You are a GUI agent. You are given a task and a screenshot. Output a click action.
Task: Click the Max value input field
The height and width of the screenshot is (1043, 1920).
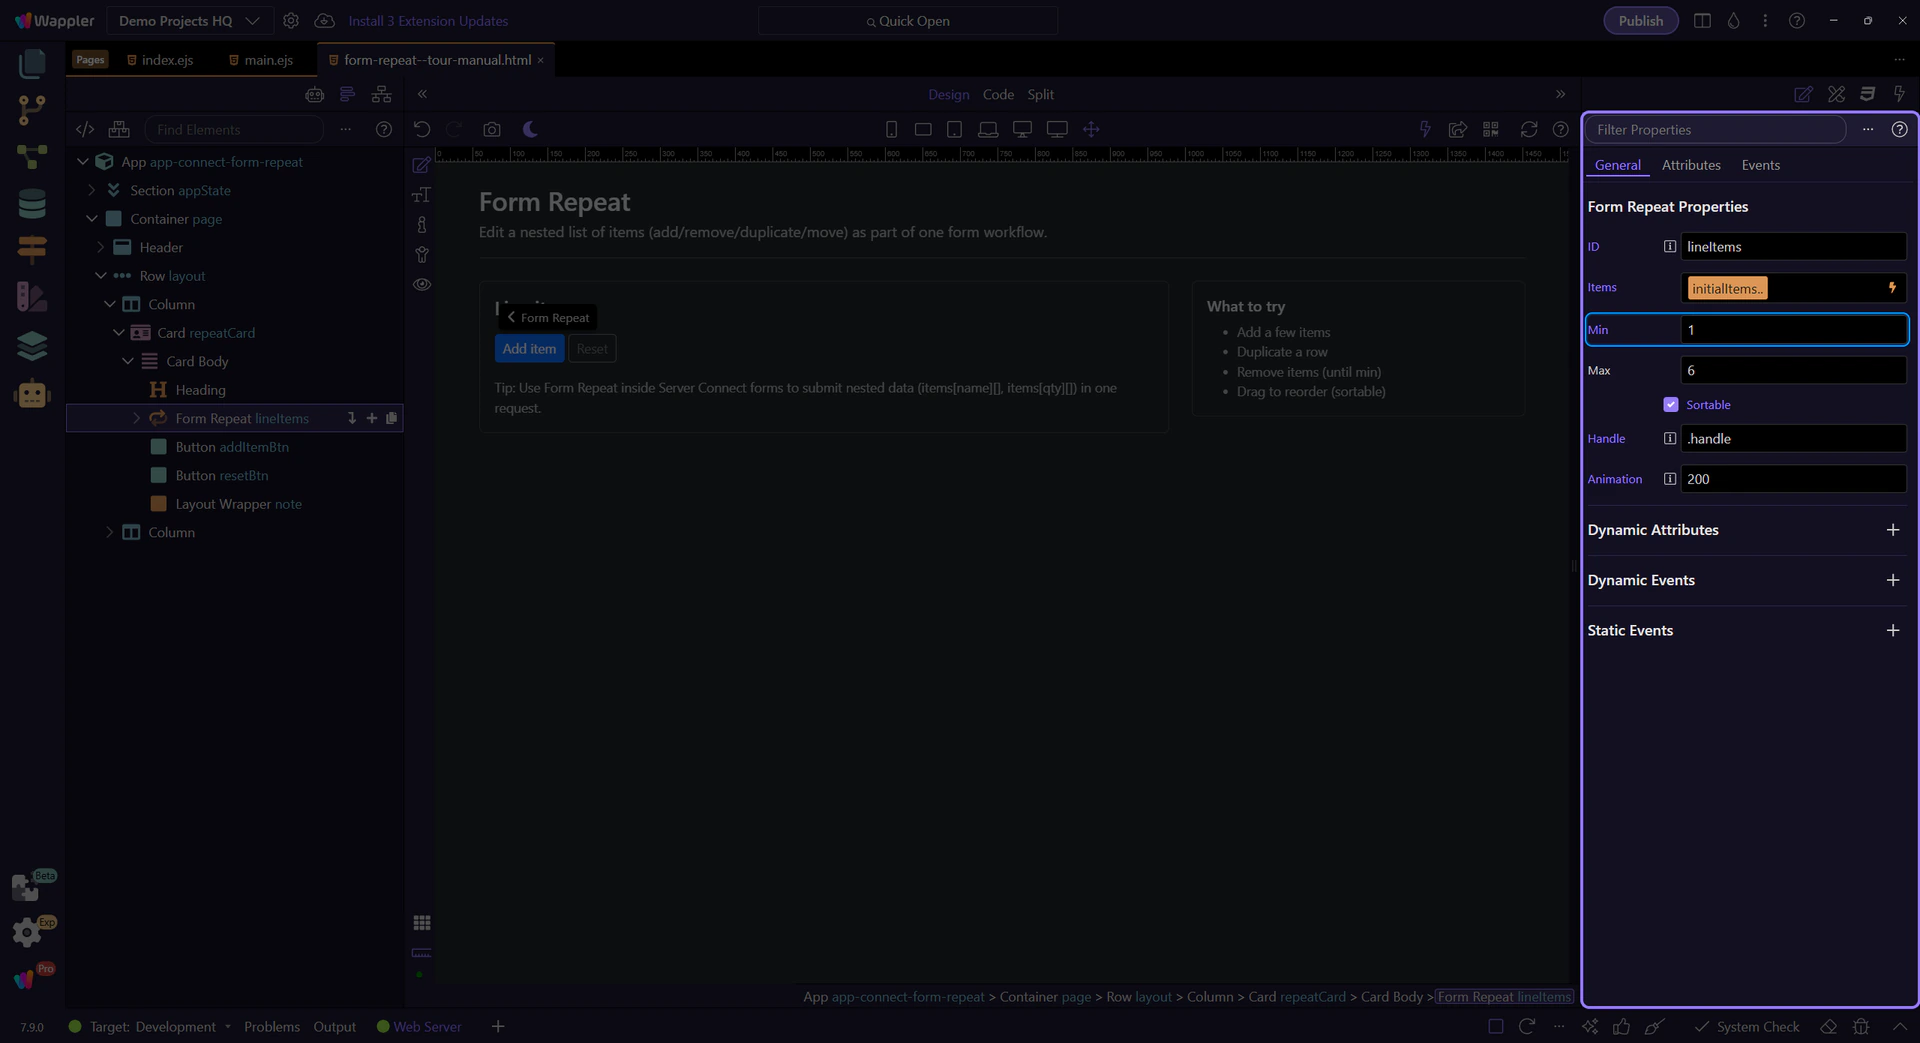(1792, 370)
